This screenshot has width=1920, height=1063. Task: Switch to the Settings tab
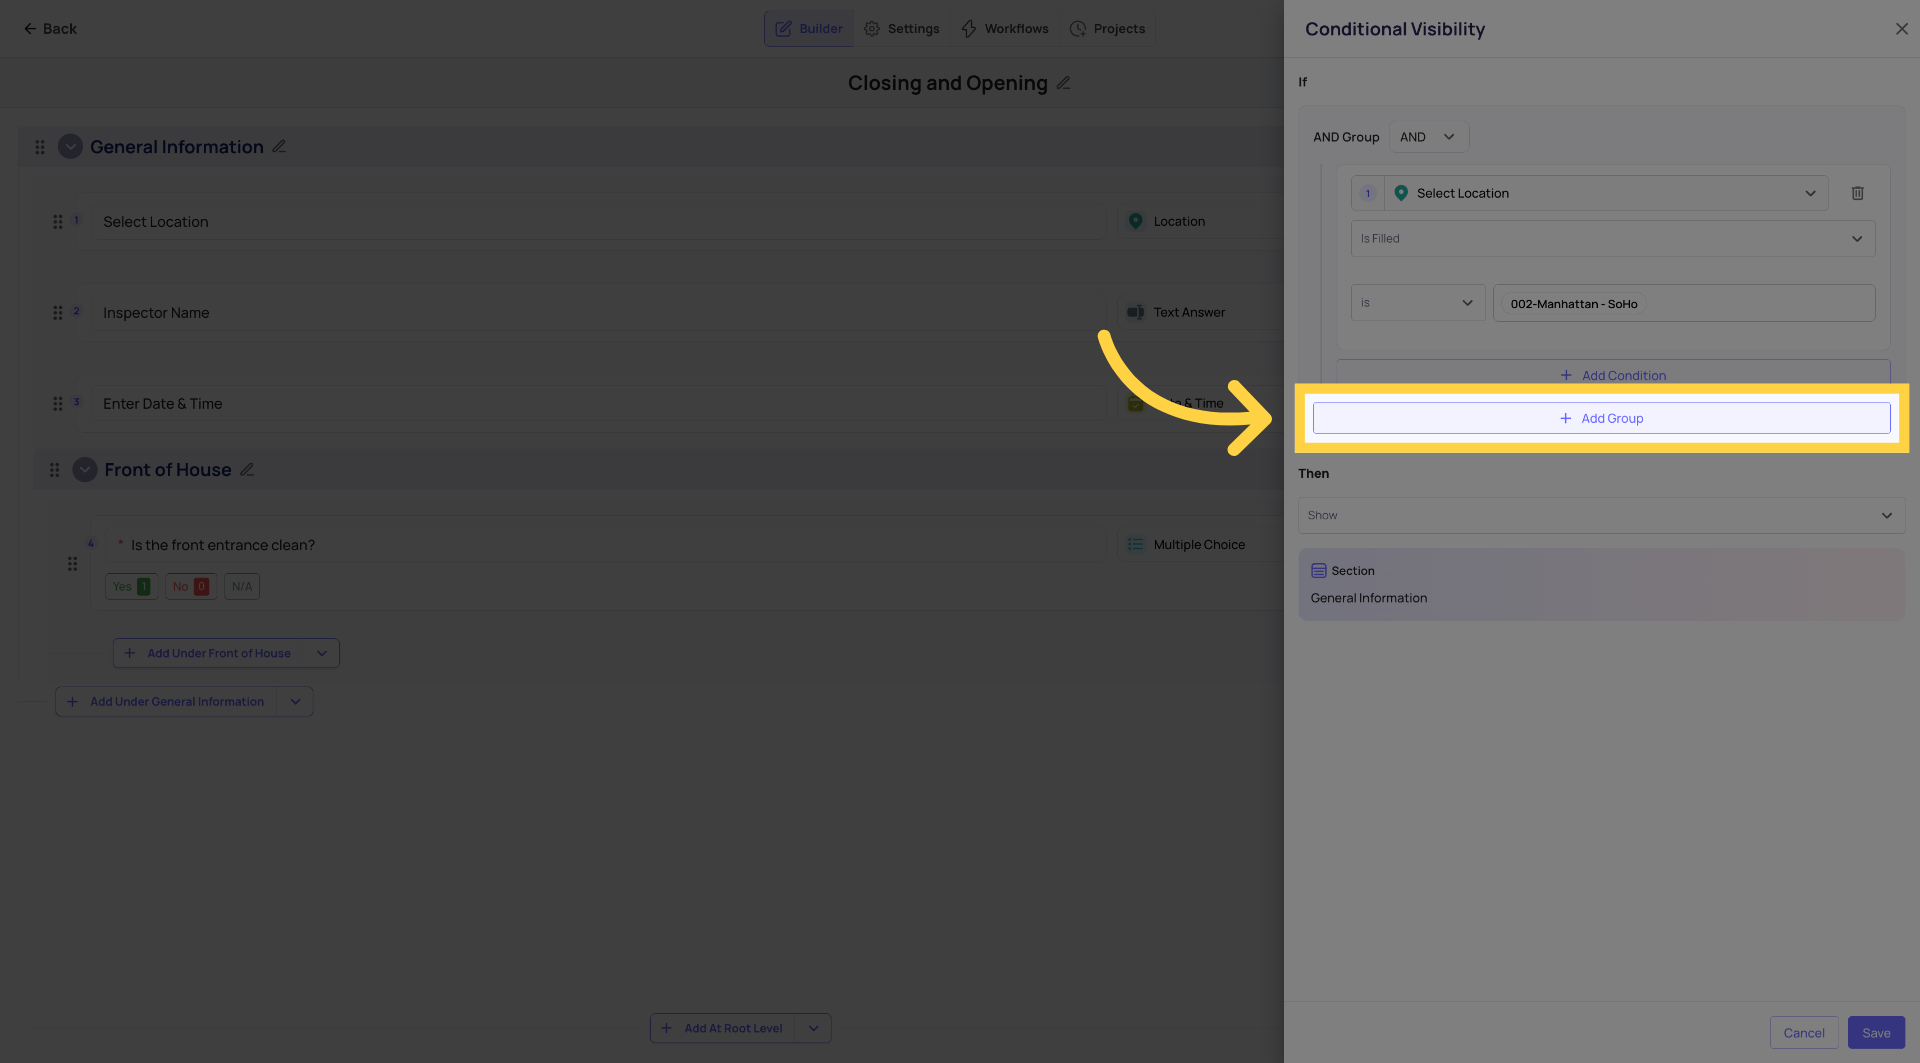(902, 29)
